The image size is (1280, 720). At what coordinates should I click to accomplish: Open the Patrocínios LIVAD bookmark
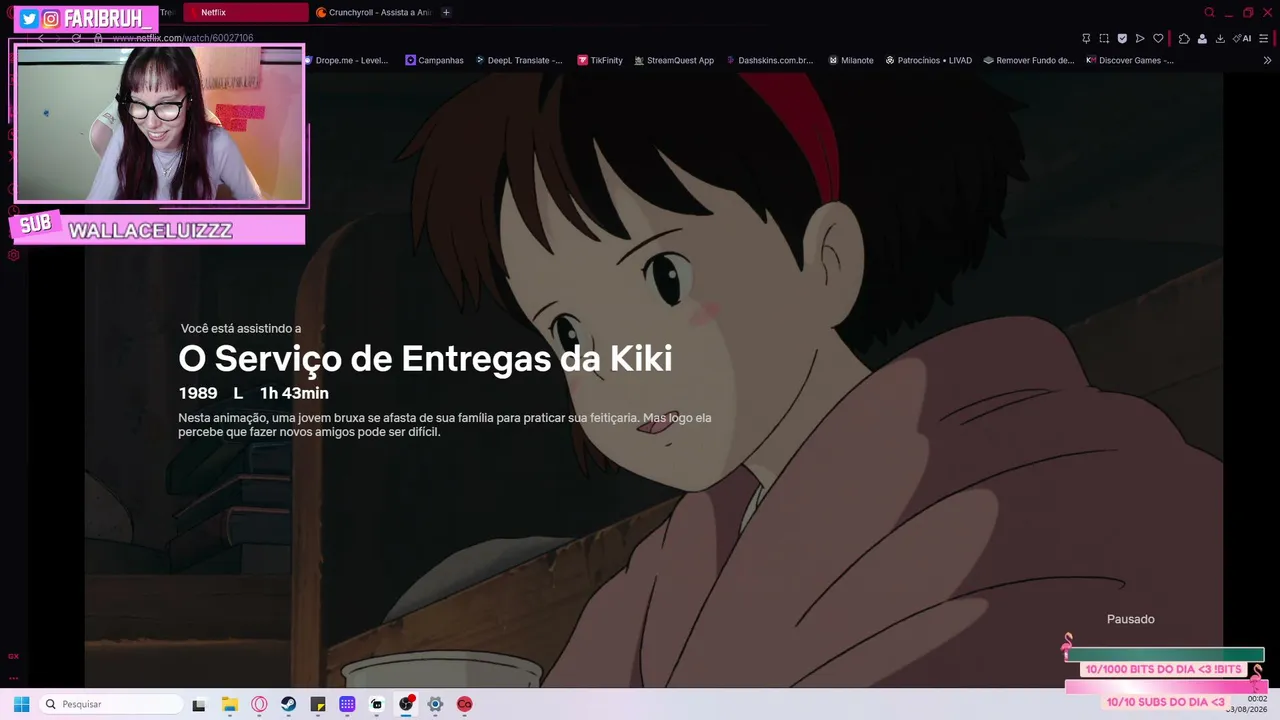(x=928, y=60)
